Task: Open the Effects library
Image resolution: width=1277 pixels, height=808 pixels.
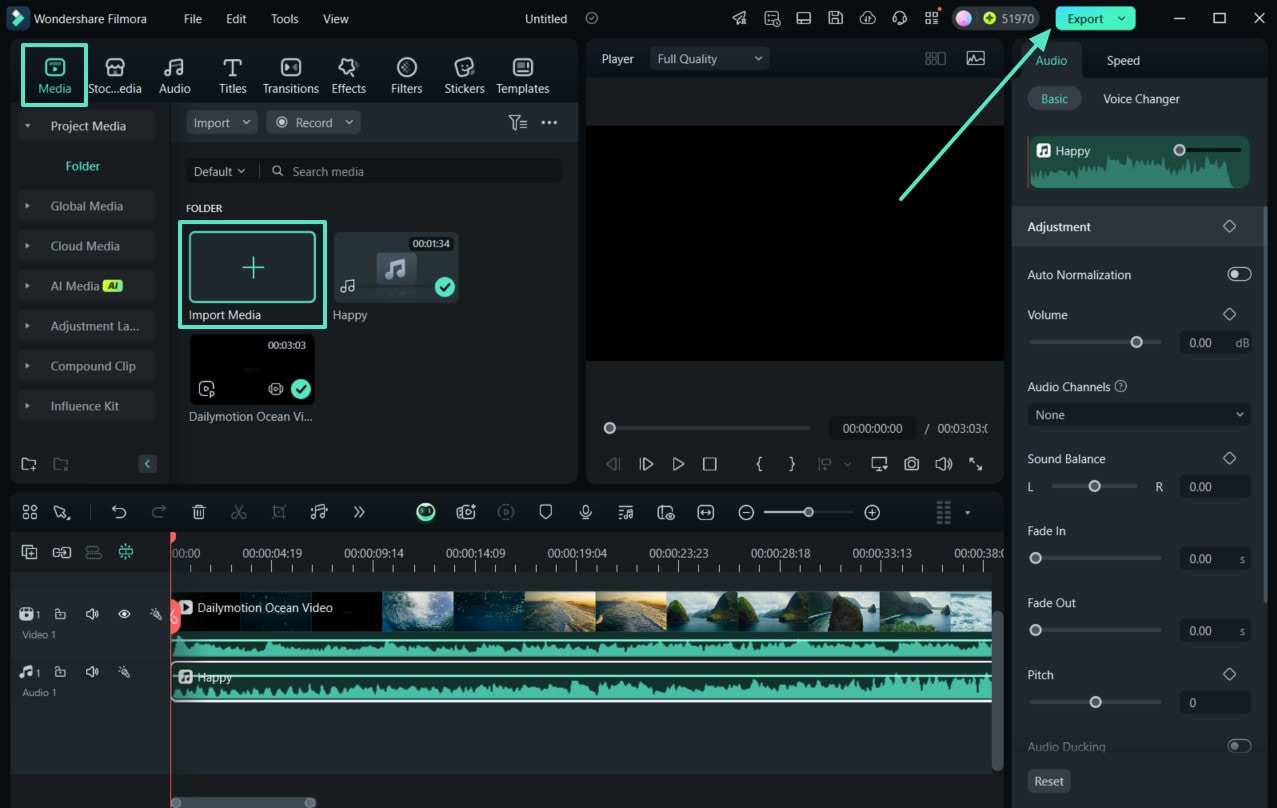Action: [x=348, y=75]
